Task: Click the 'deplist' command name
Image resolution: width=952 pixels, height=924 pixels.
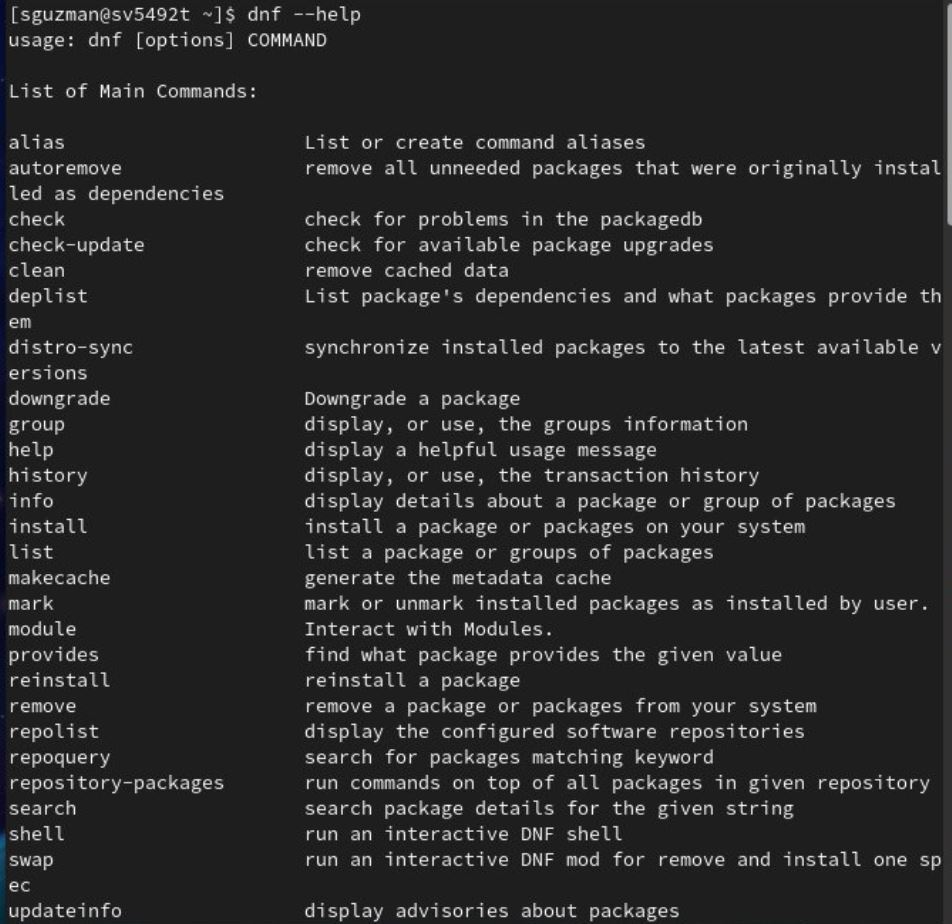Action: click(x=48, y=296)
